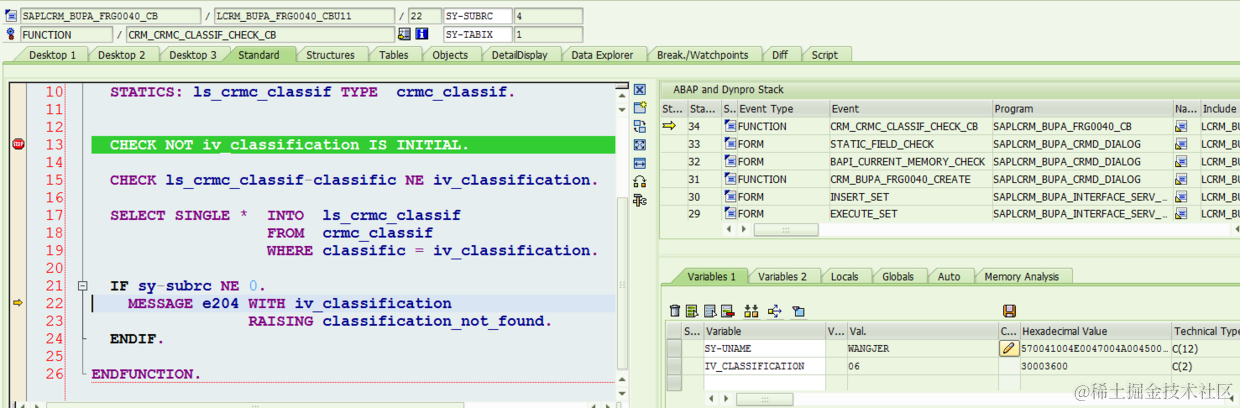Open the Structures tab
Viewport: 1240px width, 408px height.
pos(330,55)
